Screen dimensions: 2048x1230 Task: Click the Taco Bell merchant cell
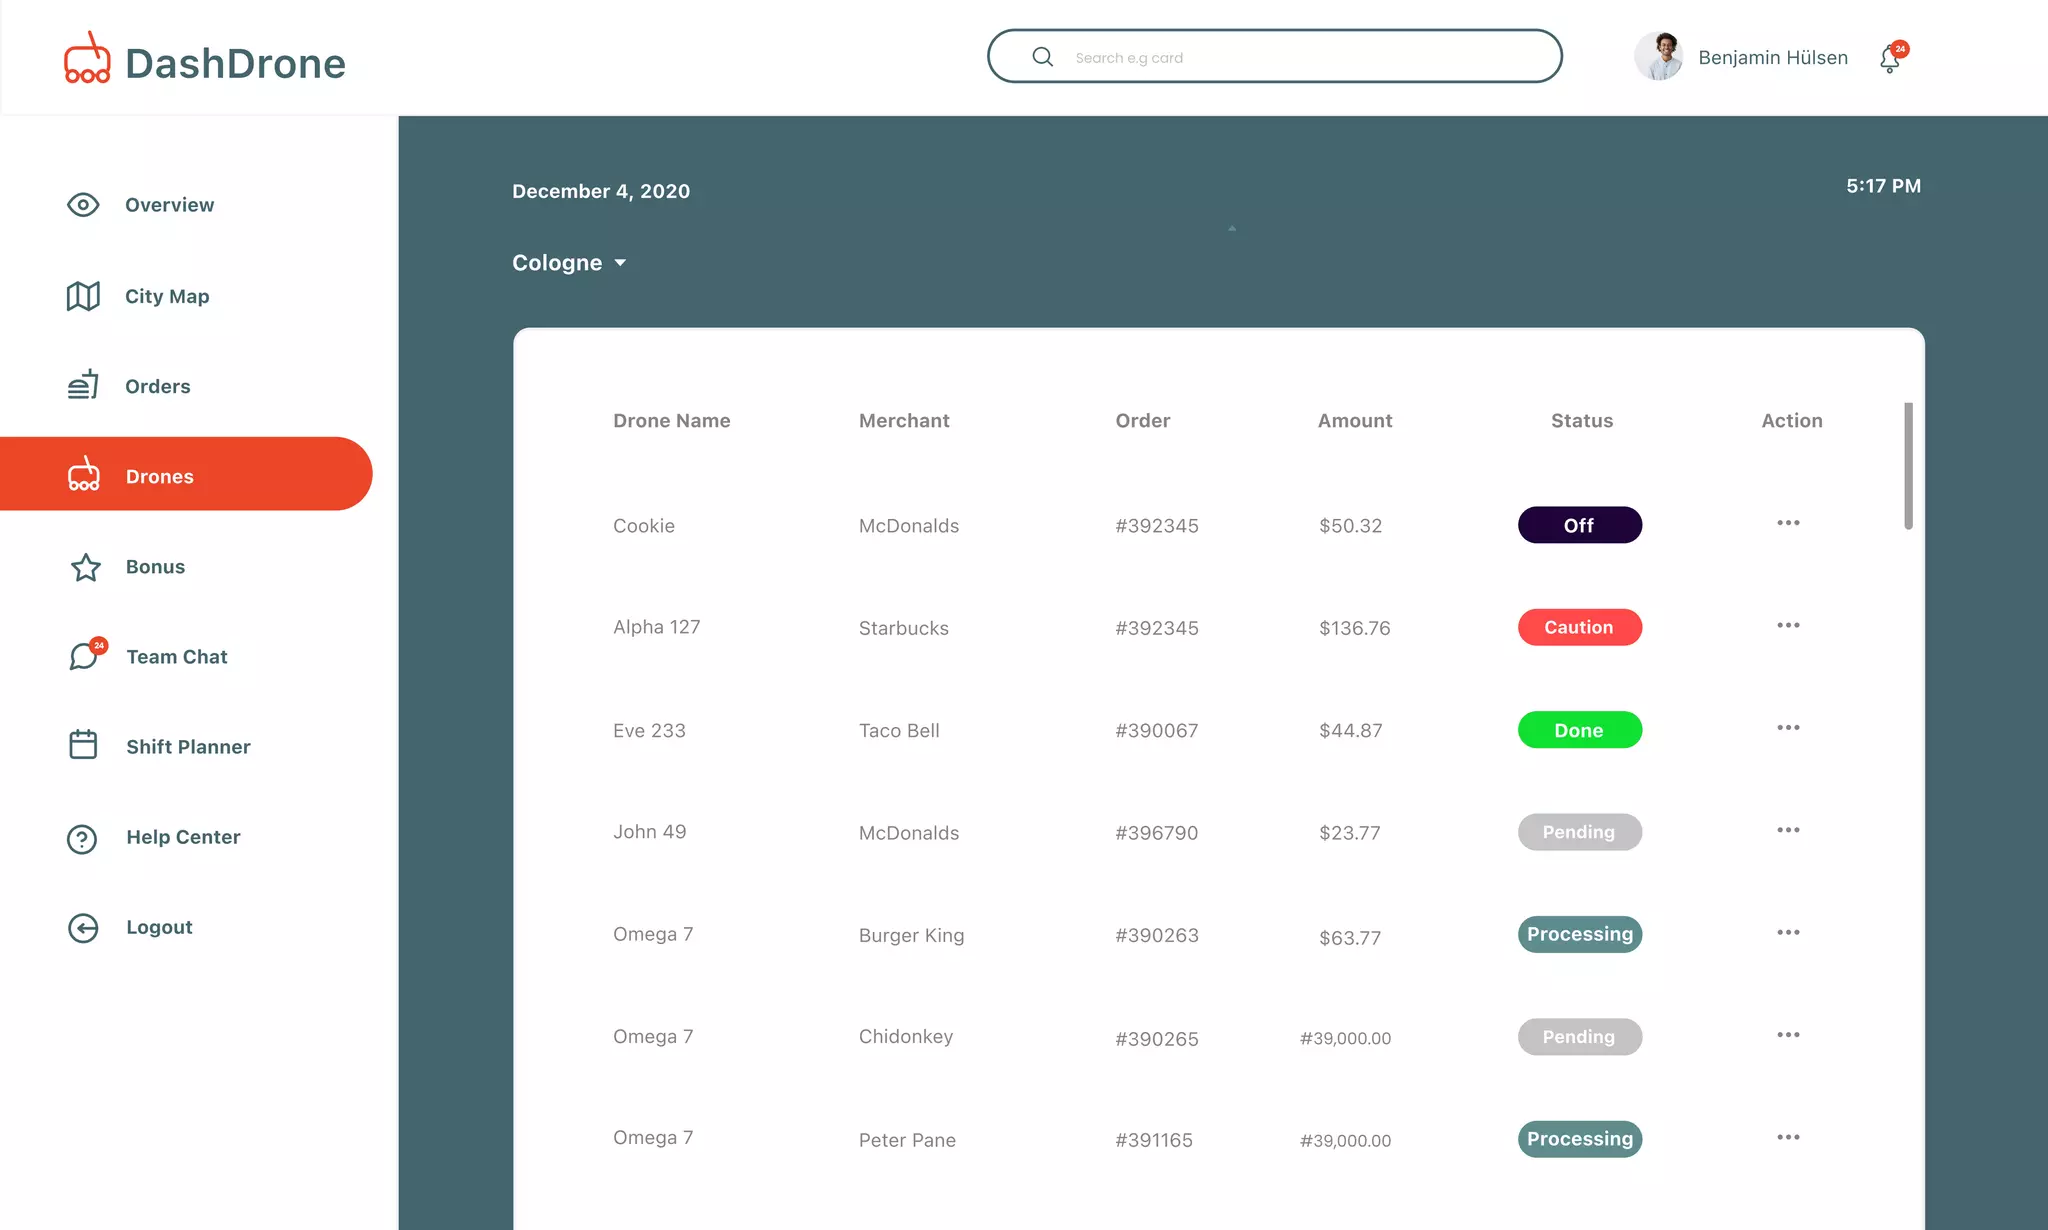pos(899,731)
